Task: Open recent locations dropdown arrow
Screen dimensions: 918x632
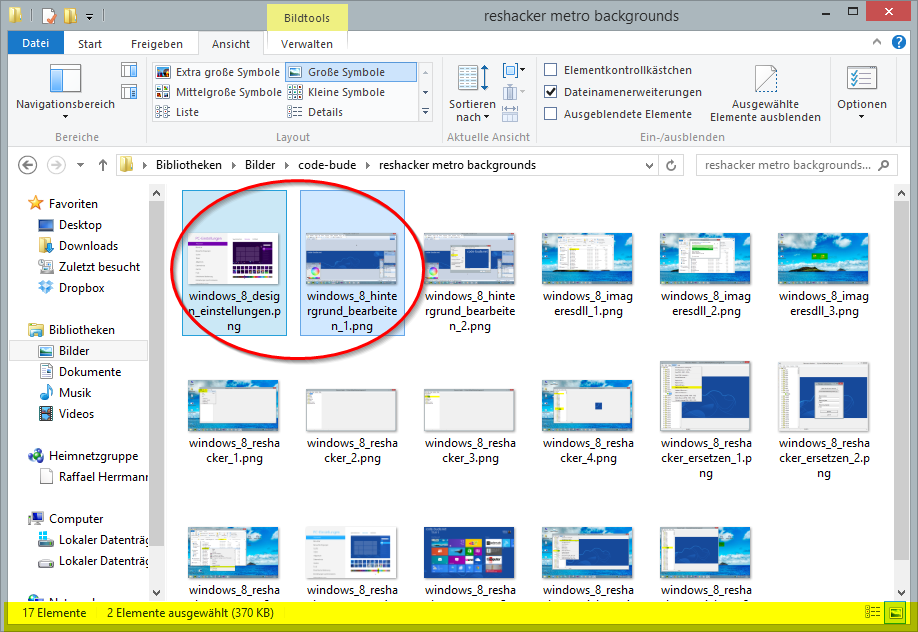Action: [80, 165]
